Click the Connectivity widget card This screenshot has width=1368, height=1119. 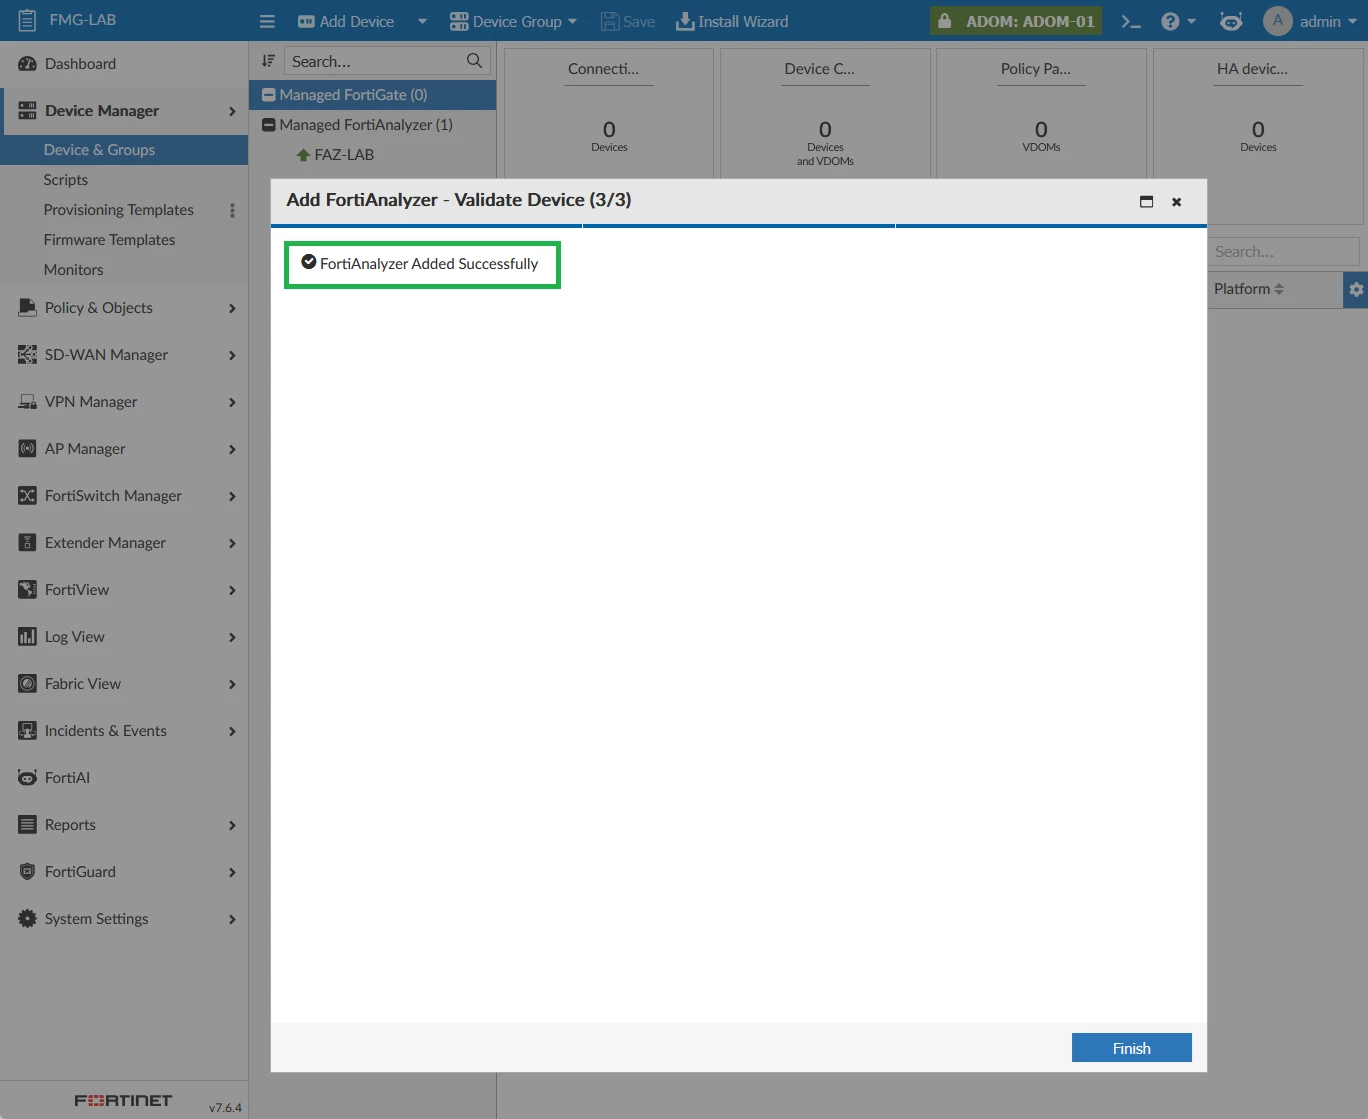609,113
